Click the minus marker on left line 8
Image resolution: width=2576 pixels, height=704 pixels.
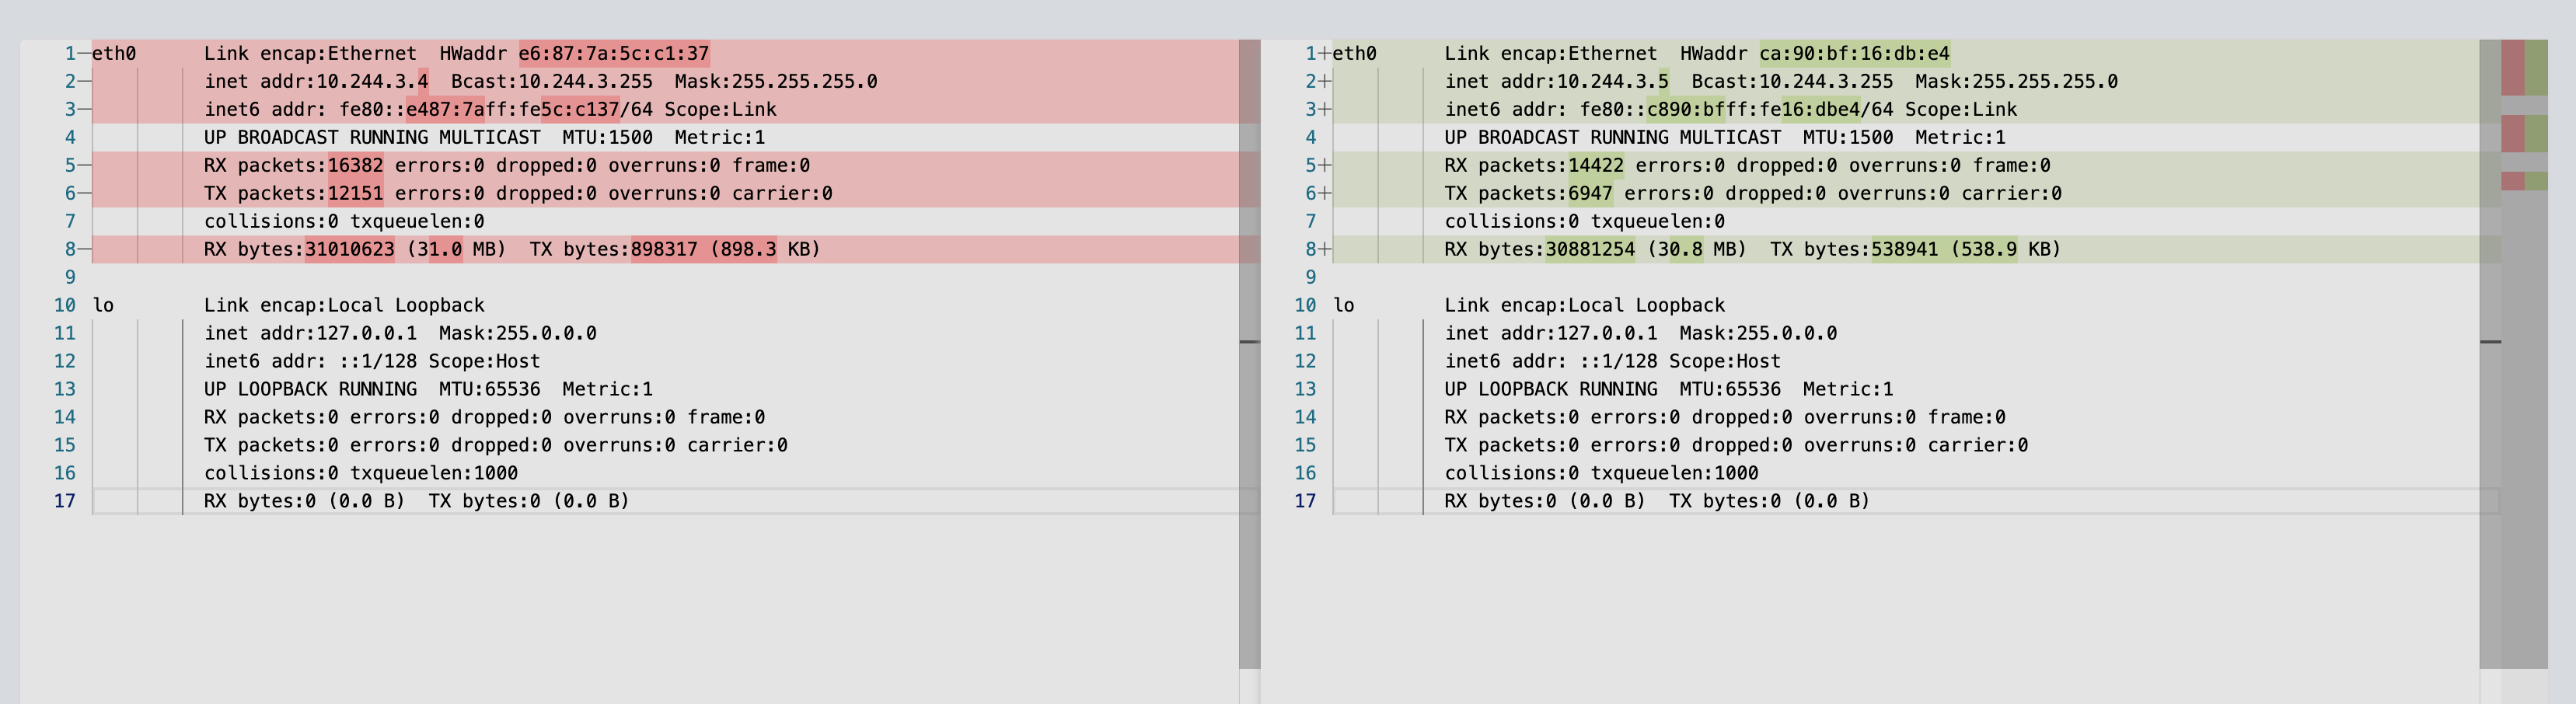pyautogui.click(x=84, y=250)
